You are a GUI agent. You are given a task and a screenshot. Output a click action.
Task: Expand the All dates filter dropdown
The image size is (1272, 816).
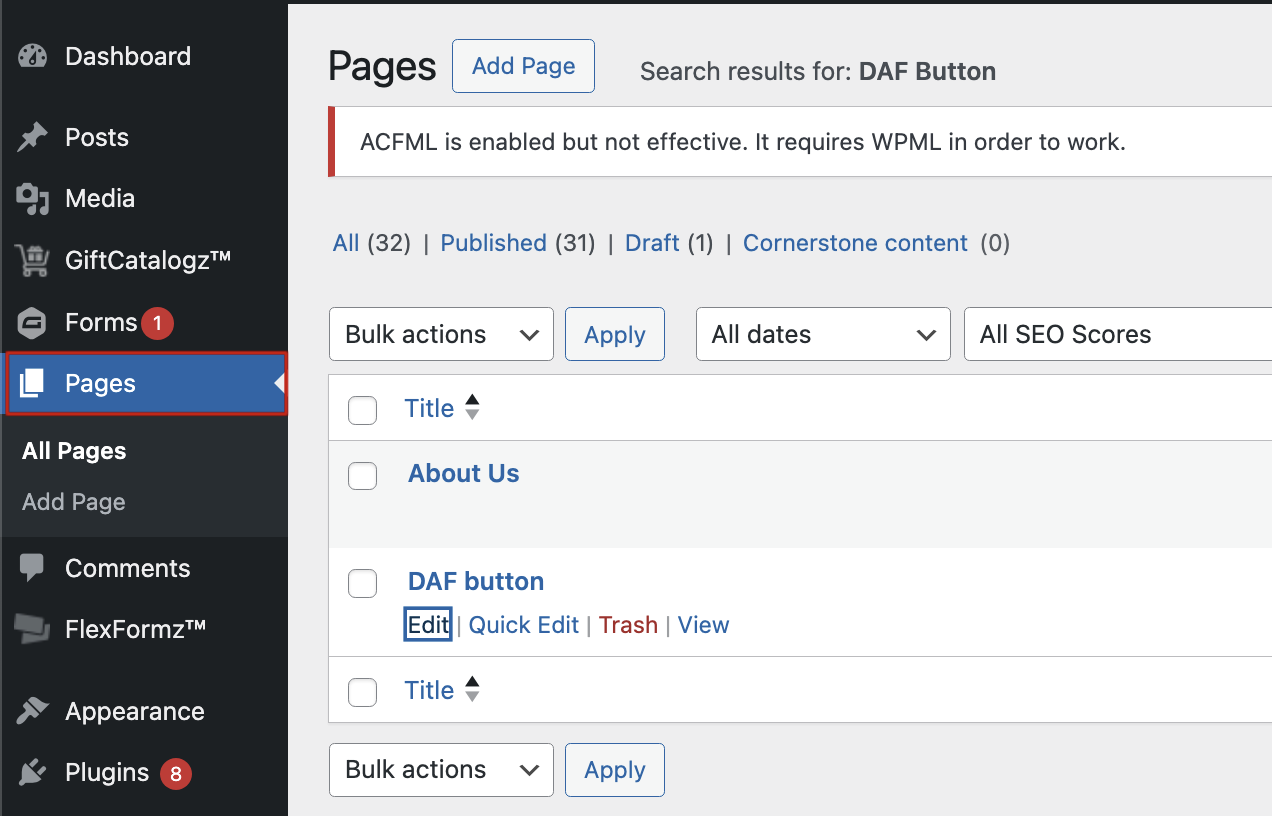pos(823,334)
